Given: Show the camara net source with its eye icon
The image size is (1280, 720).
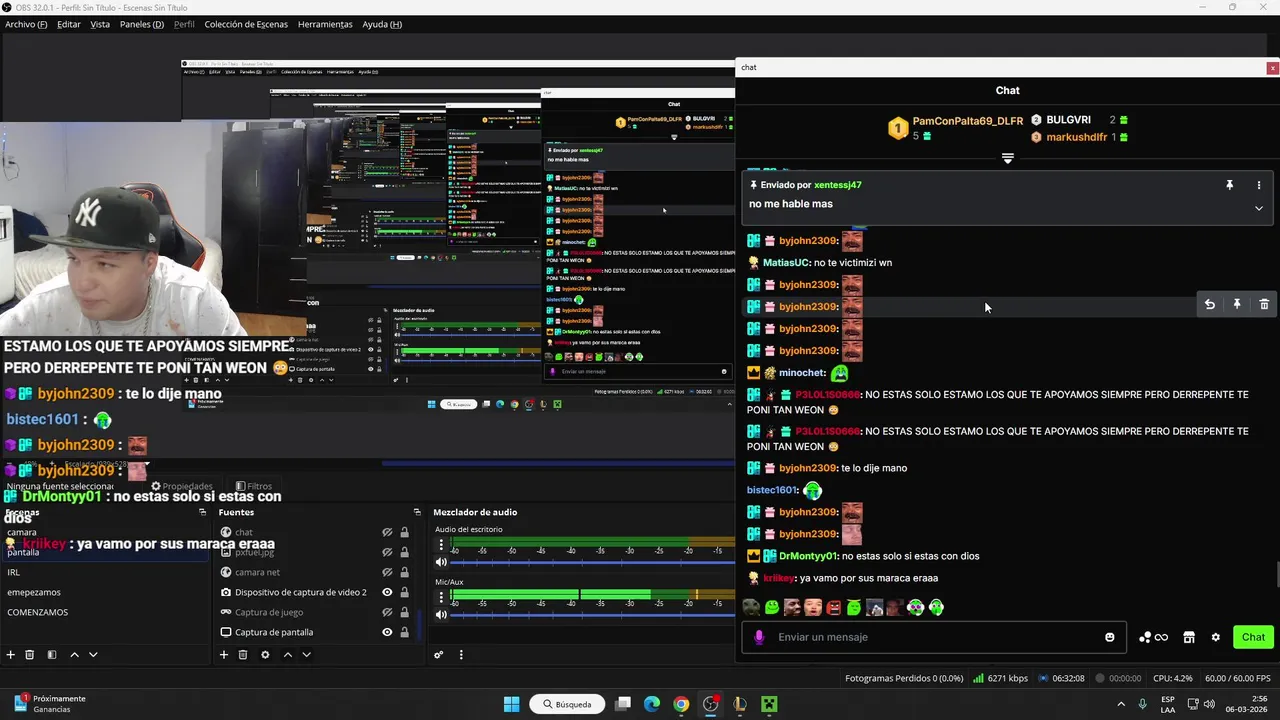Looking at the screenshot, I should [x=387, y=572].
